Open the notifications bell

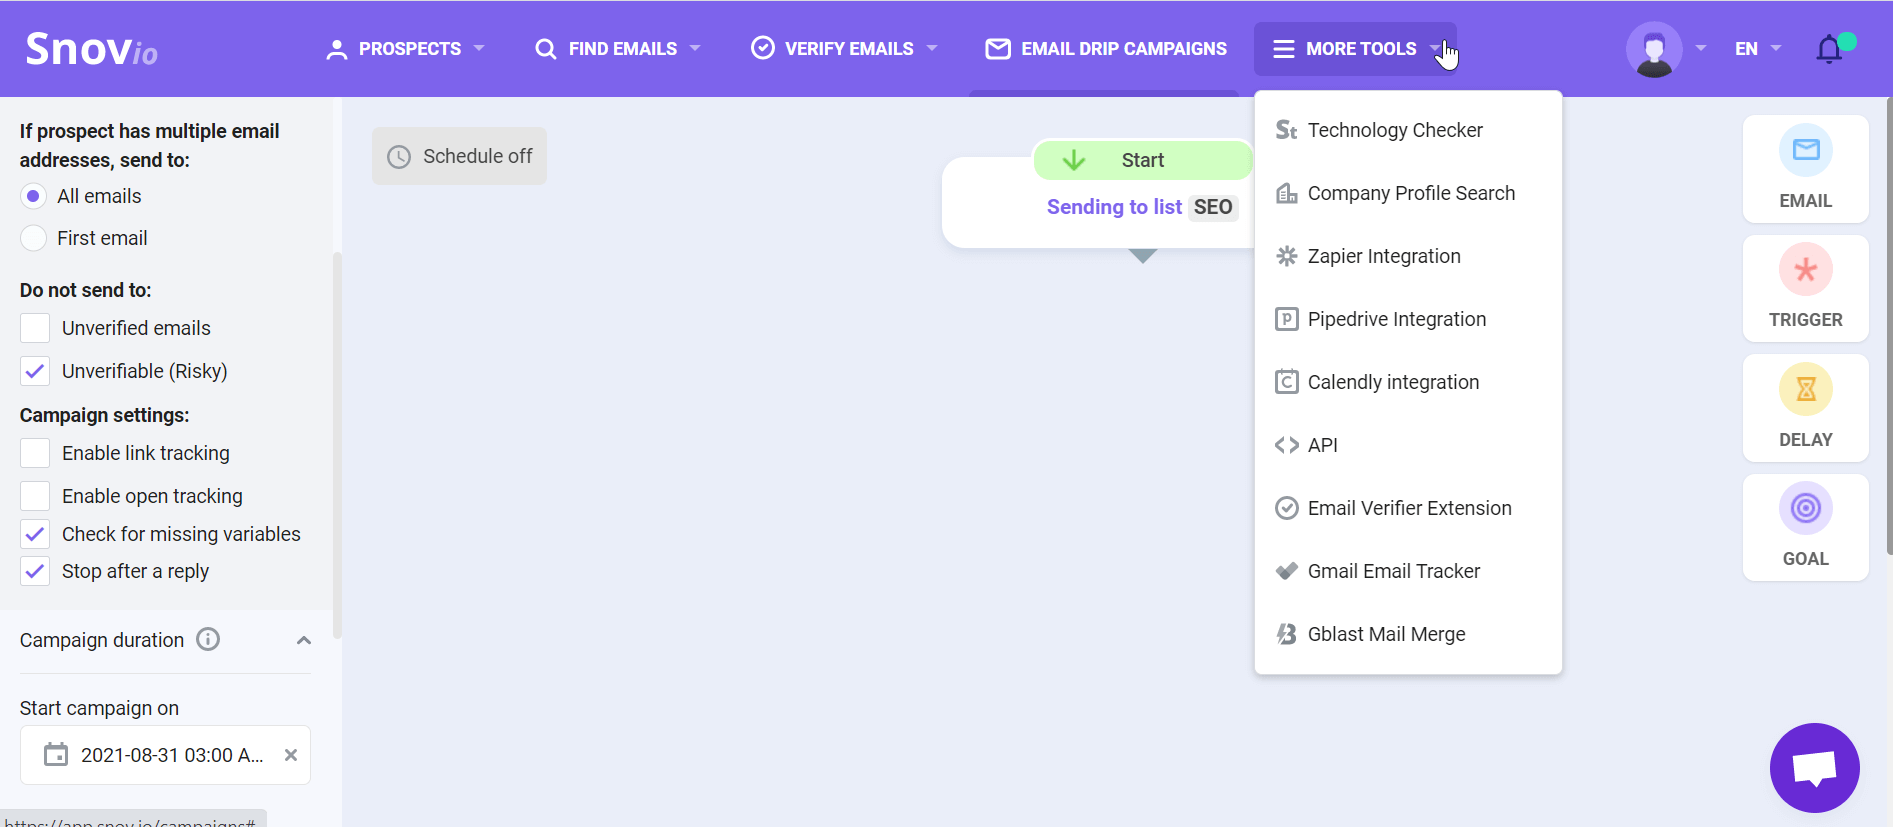click(x=1829, y=49)
